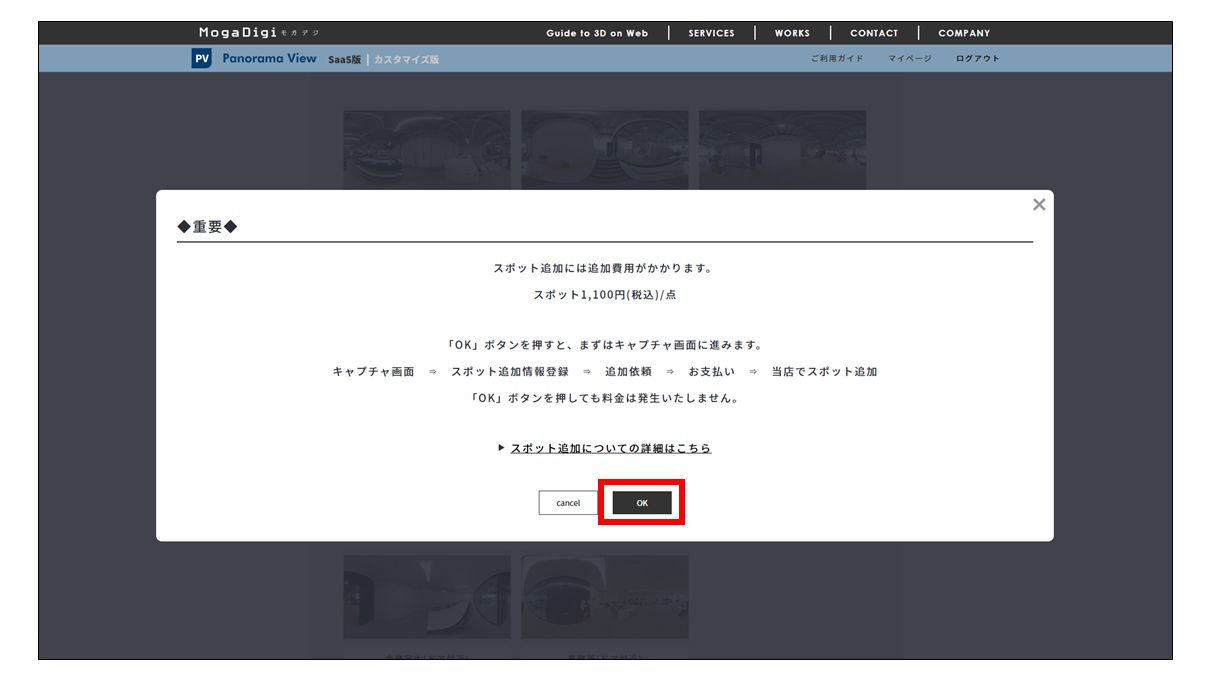Close the dialog with the X icon
This screenshot has width=1210, height=680.
[x=1039, y=204]
